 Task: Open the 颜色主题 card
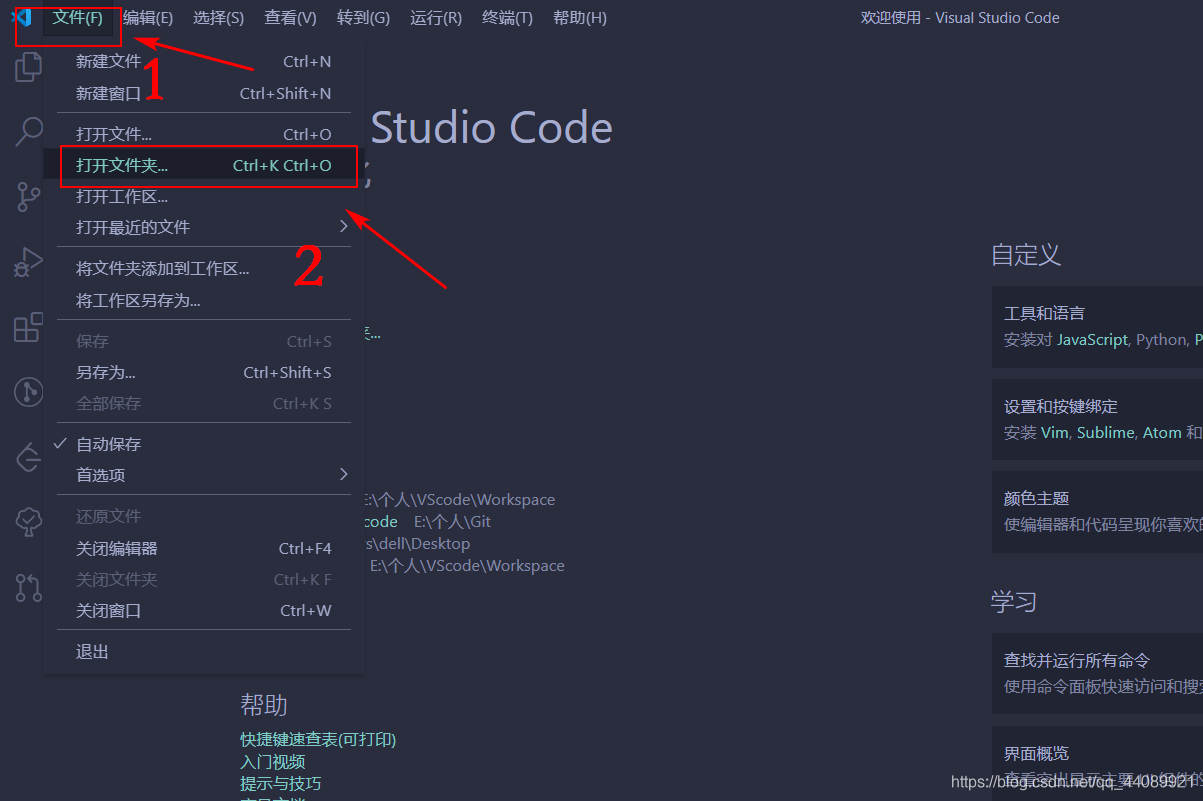pyautogui.click(x=1098, y=512)
